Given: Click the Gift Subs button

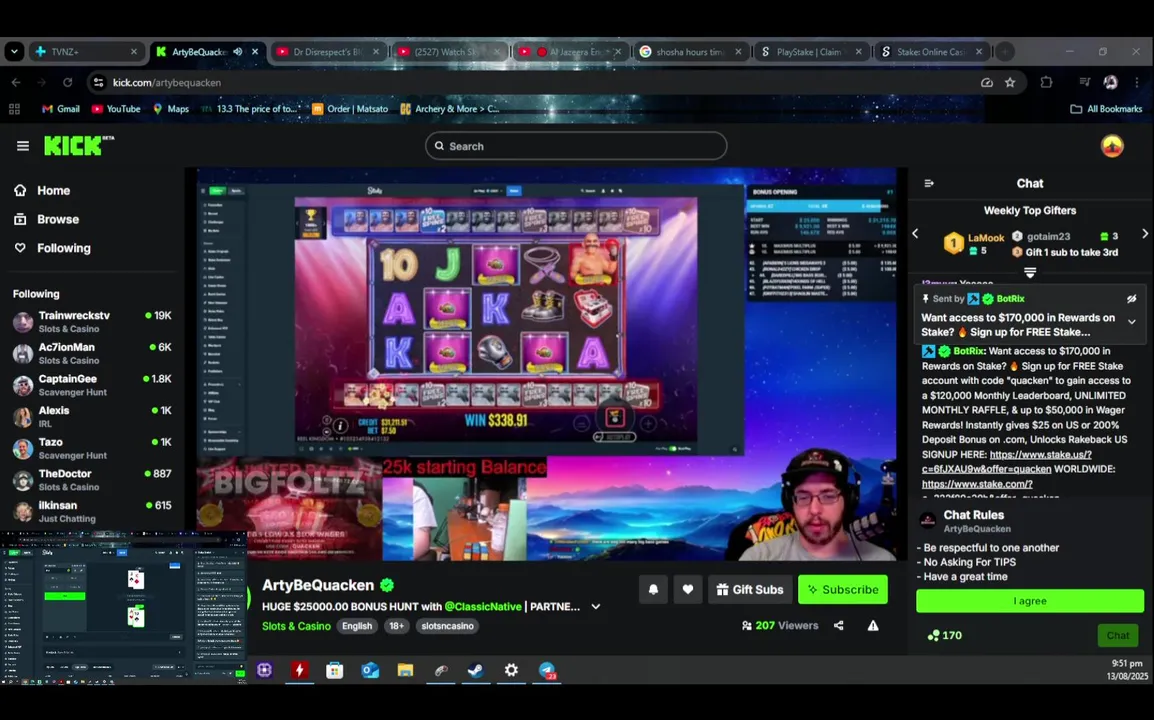Looking at the screenshot, I should pos(750,589).
